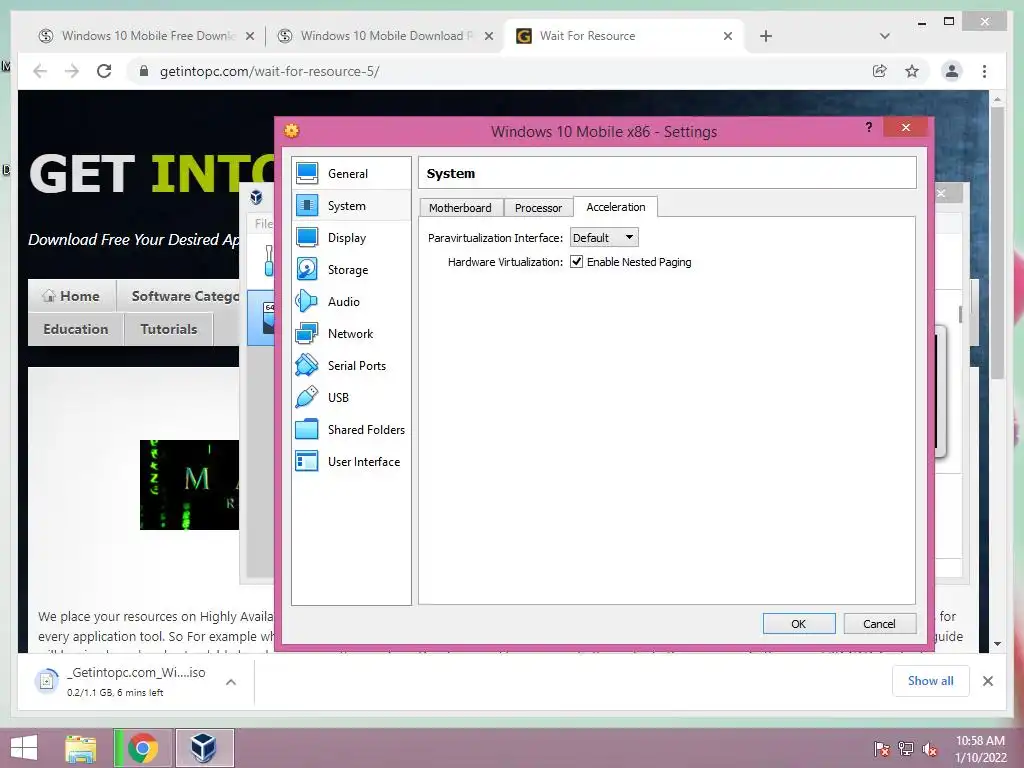
Task: Click the settings gear icon in dialog title
Action: [292, 131]
